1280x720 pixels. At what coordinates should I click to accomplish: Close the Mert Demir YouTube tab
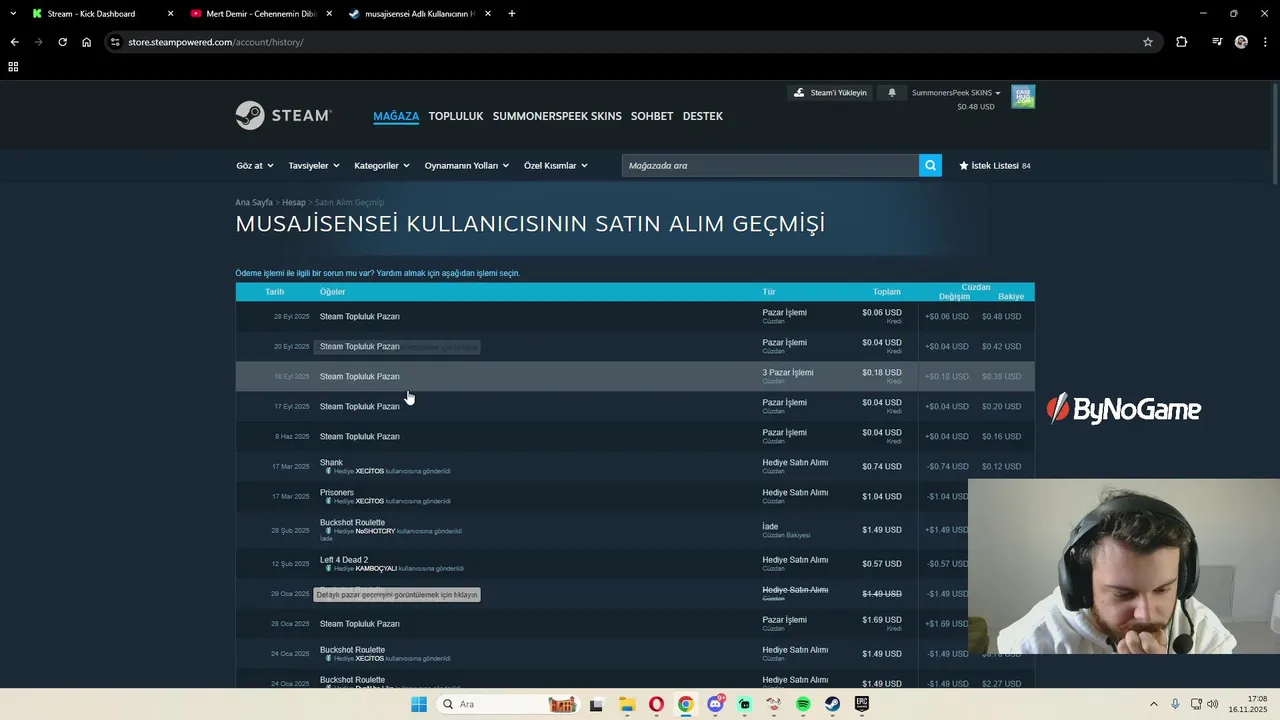click(x=329, y=14)
